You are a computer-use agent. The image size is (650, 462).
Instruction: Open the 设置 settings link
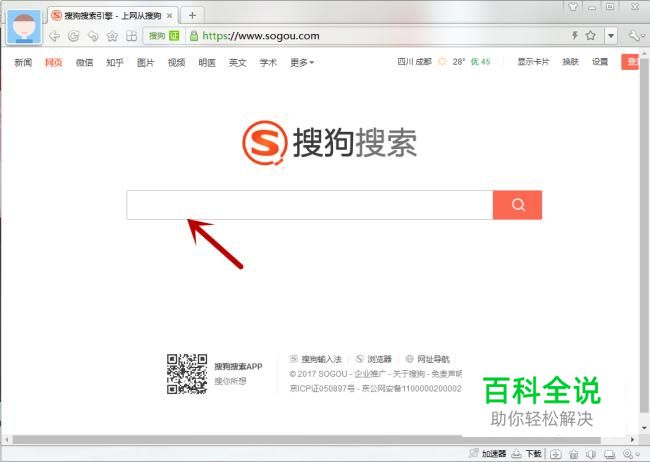pos(600,62)
